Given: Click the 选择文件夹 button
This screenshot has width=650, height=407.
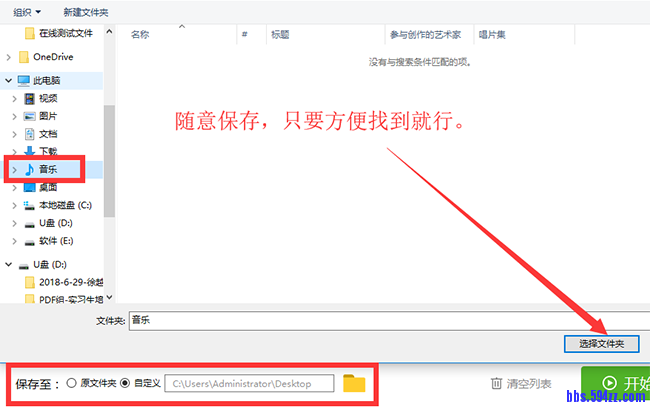Looking at the screenshot, I should [x=601, y=343].
